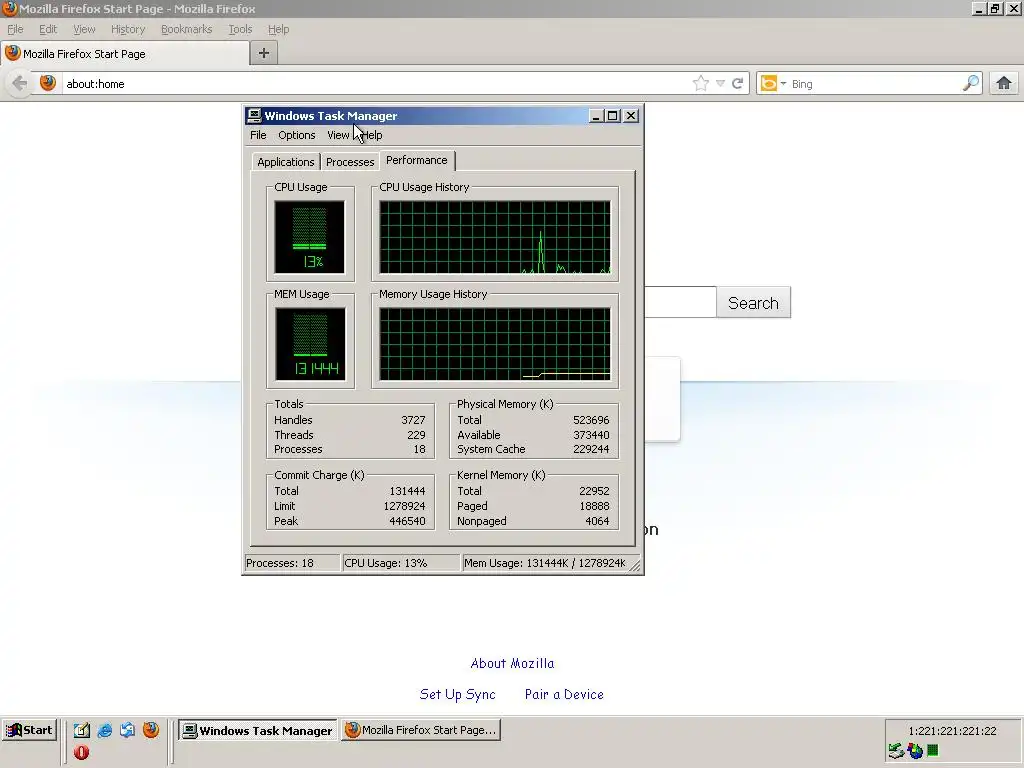Launch Firefox from the quick launch bar
This screenshot has width=1024, height=768.
[151, 729]
